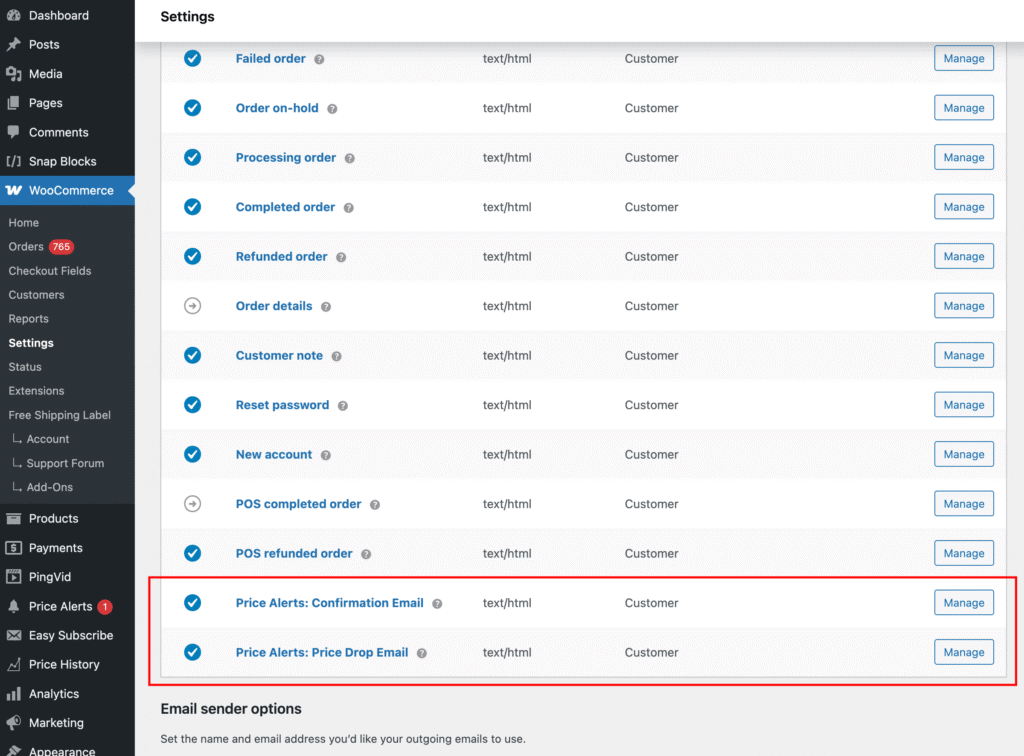Expand the Analytics sidebar menu
The width and height of the screenshot is (1024, 756).
pyautogui.click(x=53, y=694)
